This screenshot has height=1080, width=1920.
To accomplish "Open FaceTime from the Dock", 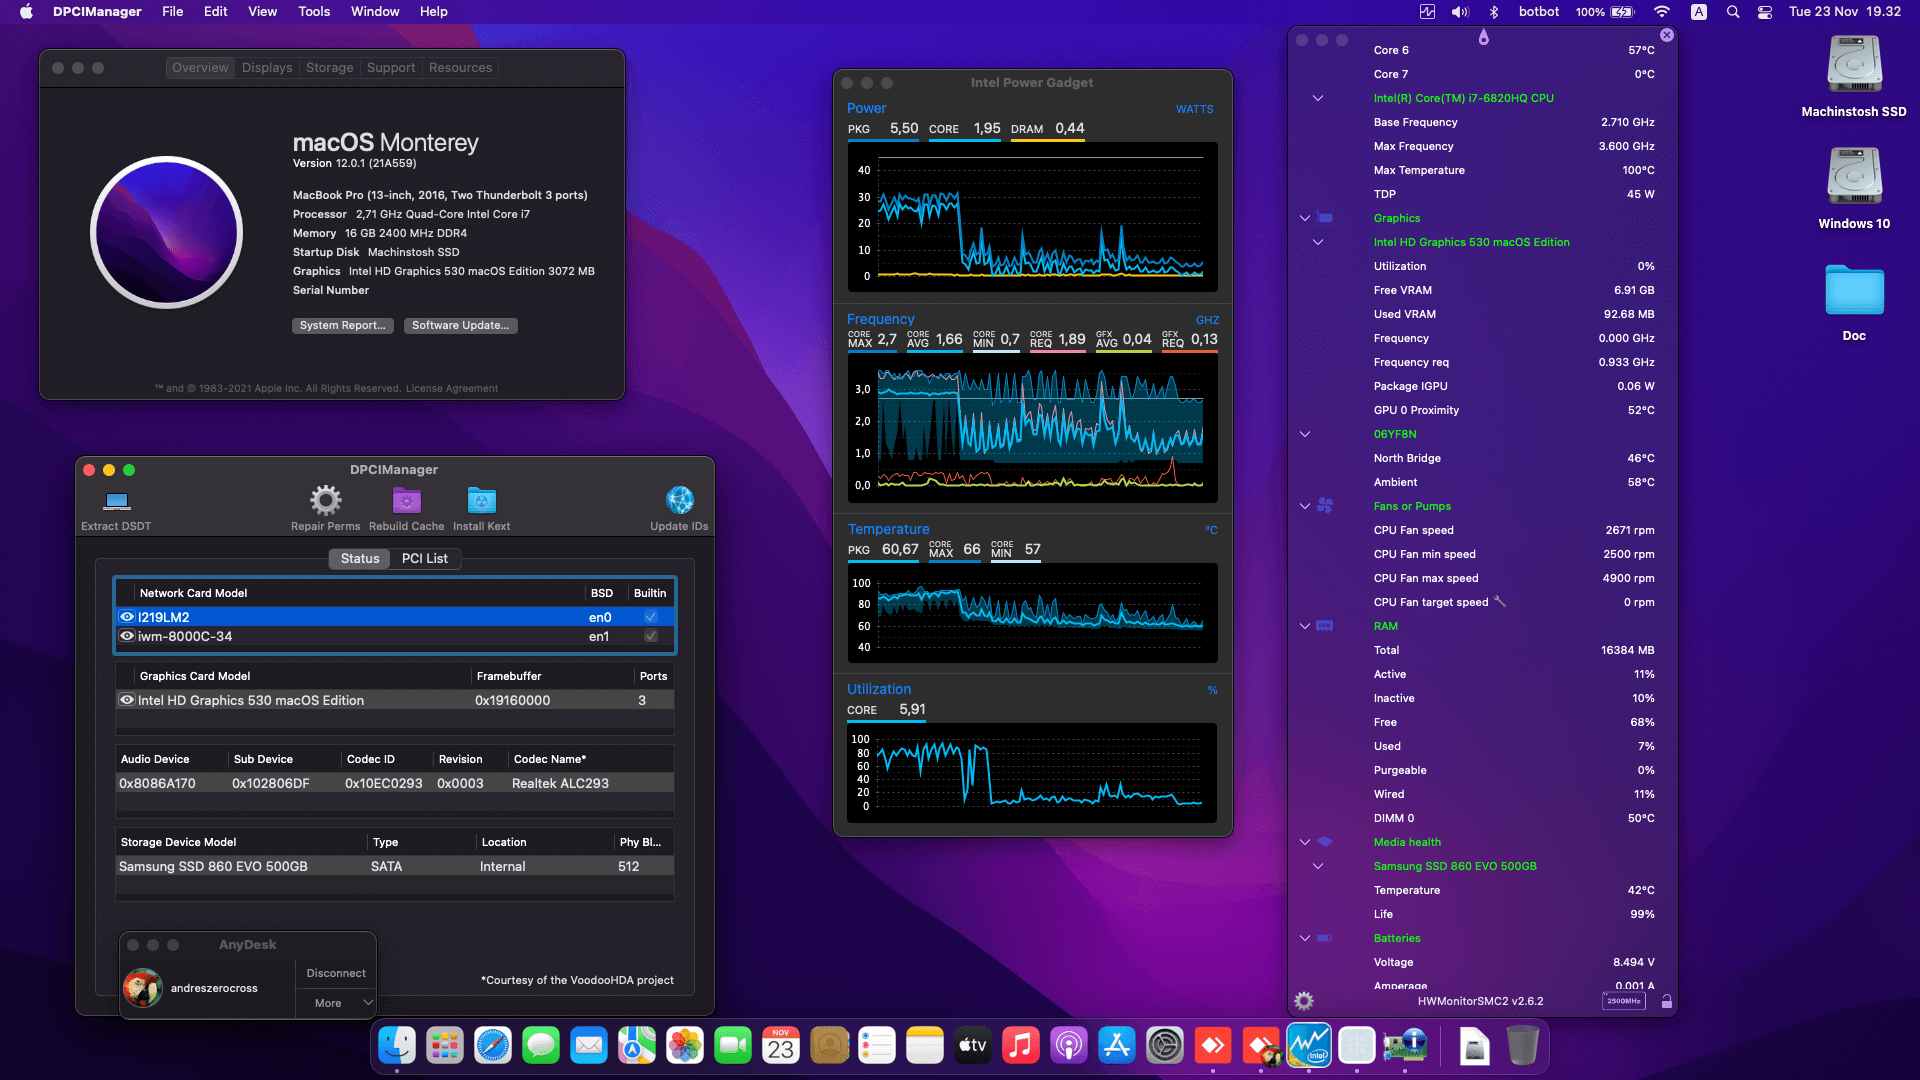I will click(x=733, y=1046).
